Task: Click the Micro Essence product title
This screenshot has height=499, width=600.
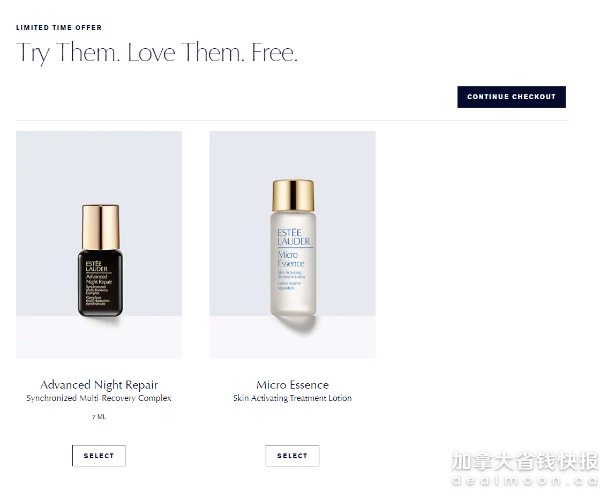Action: (292, 385)
